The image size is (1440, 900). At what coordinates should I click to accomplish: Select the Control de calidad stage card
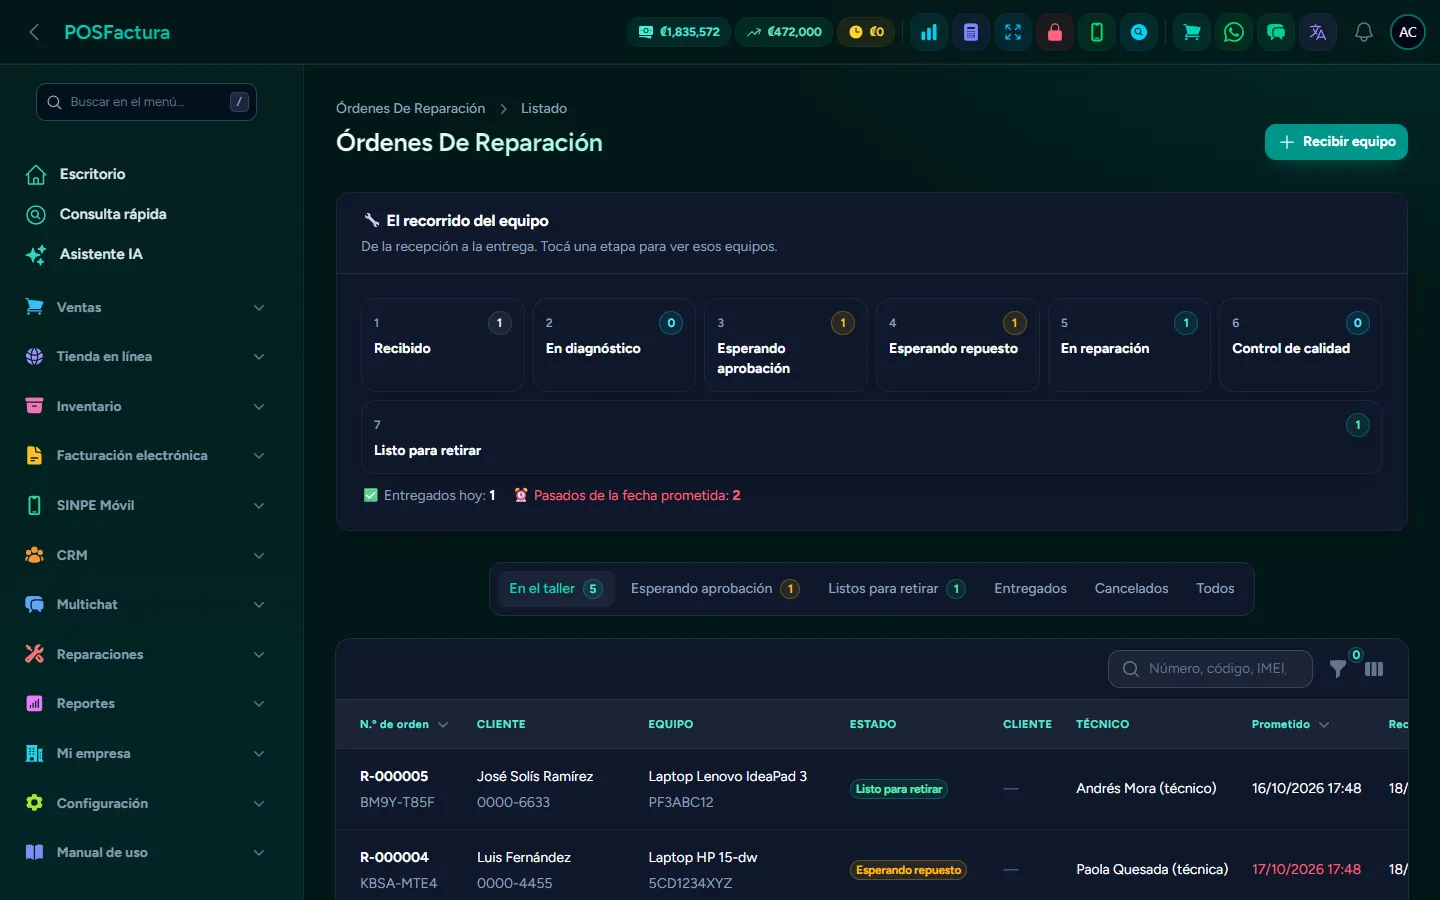1301,345
